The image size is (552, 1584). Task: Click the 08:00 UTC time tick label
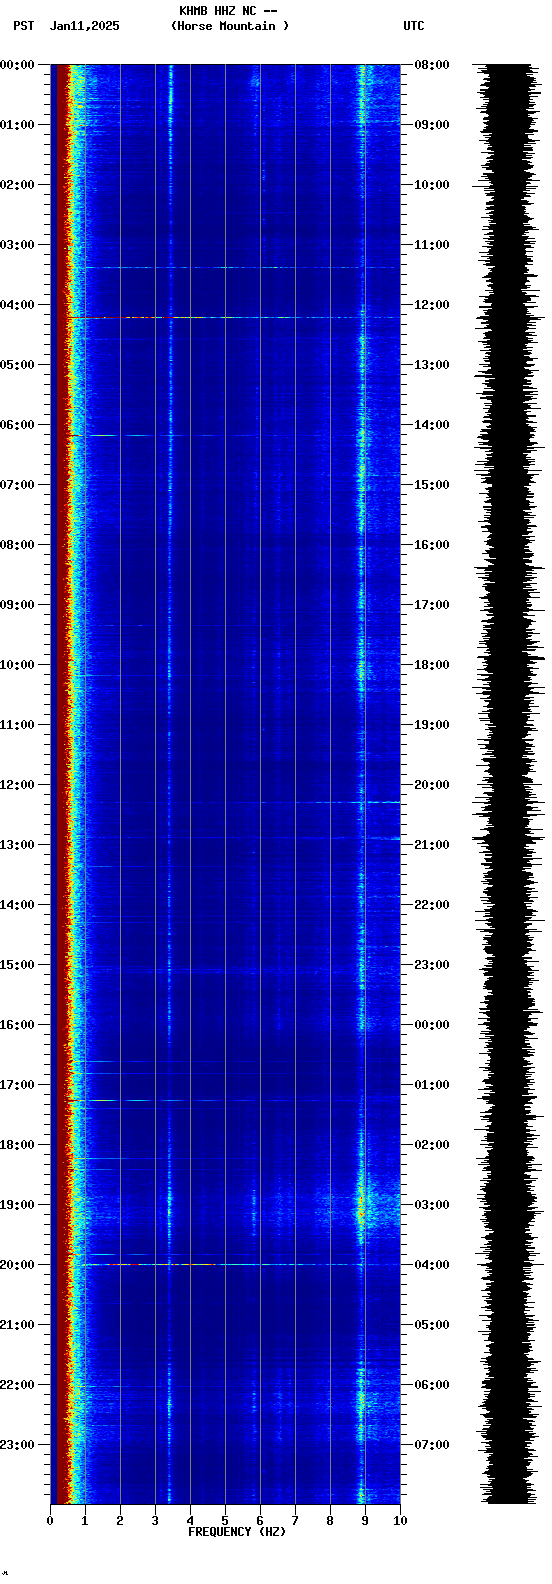tap(432, 65)
